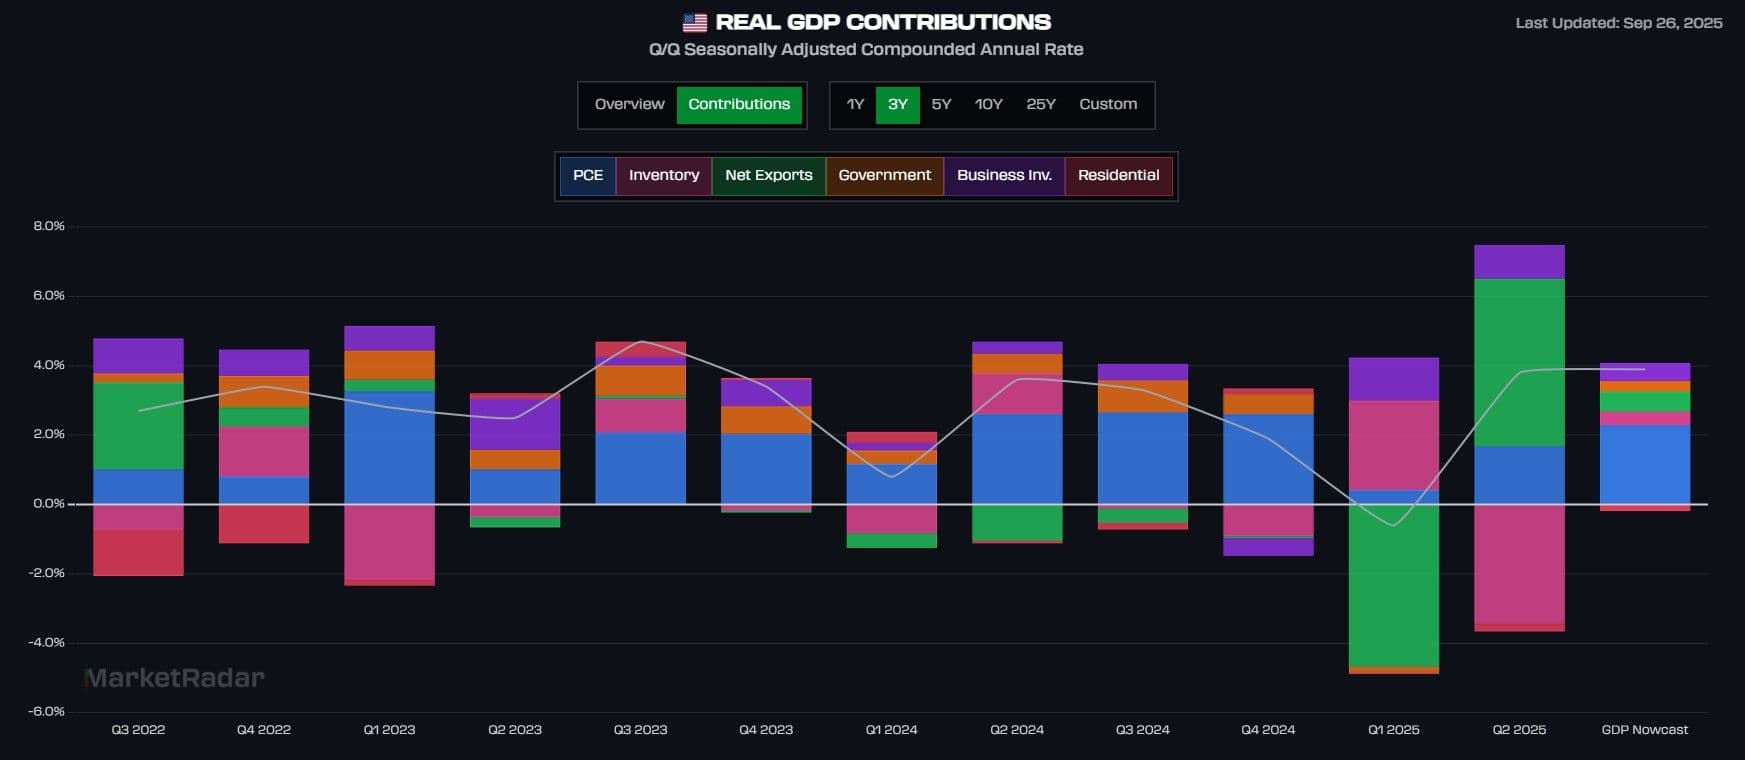Toggle the Business Inv. series
Image resolution: width=1745 pixels, height=760 pixels.
(1004, 176)
